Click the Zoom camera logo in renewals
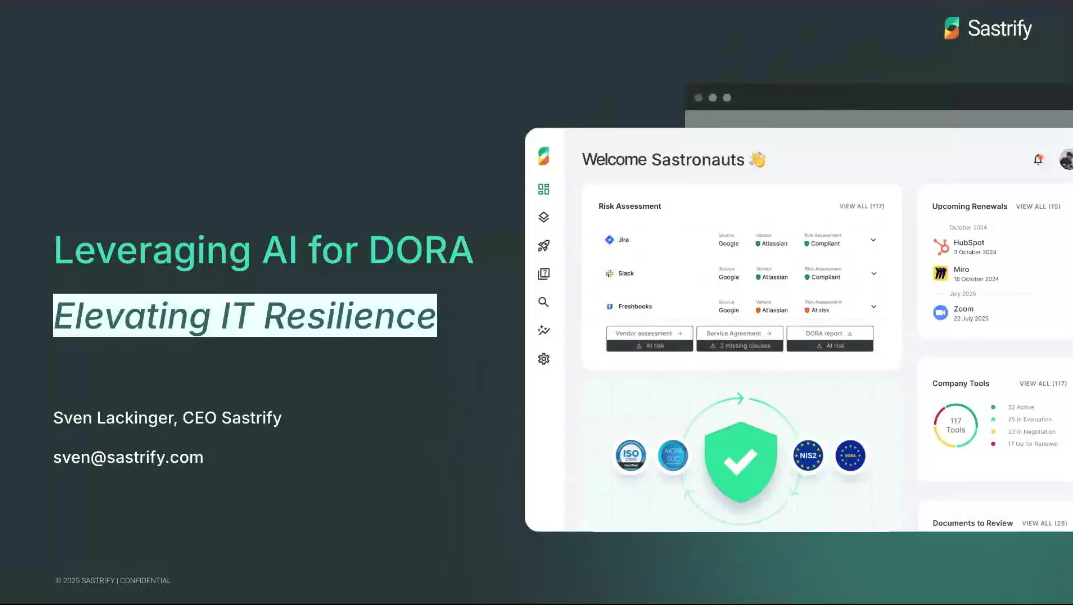Image resolution: width=1073 pixels, height=605 pixels. pyautogui.click(x=941, y=313)
